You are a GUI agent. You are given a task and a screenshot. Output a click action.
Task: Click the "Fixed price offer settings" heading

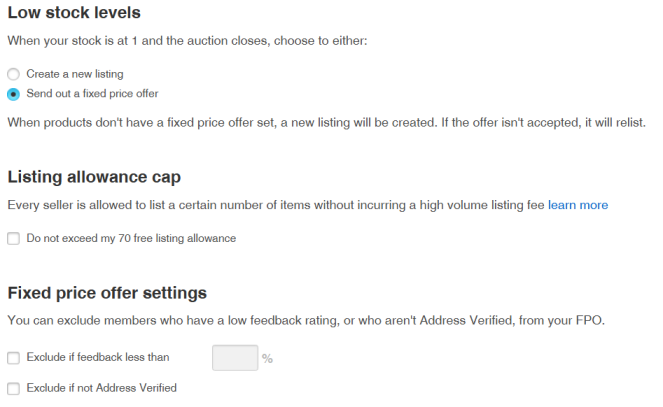point(107,293)
